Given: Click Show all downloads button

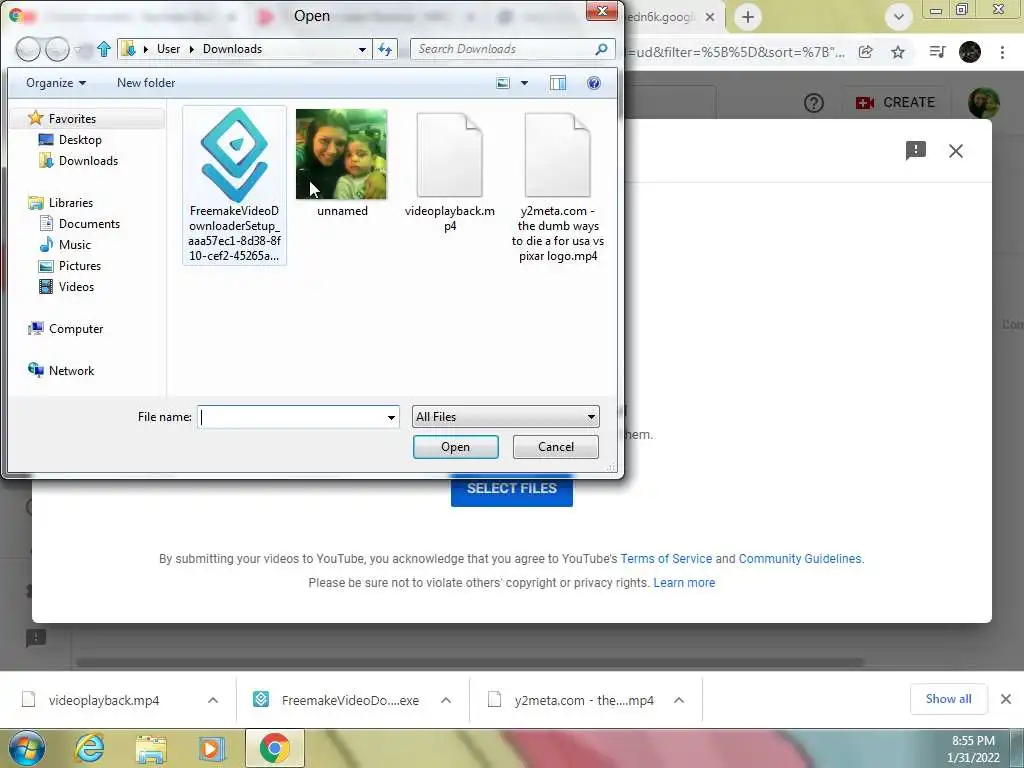Looking at the screenshot, I should [948, 699].
